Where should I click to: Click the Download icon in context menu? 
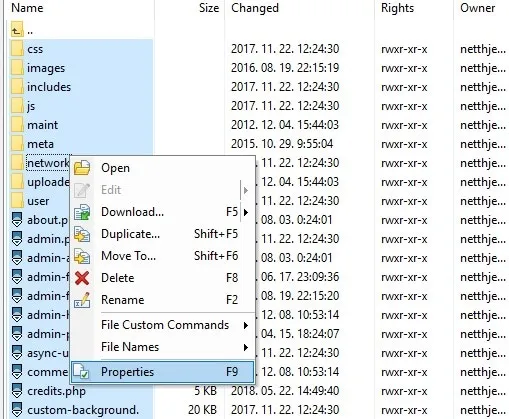pos(82,212)
